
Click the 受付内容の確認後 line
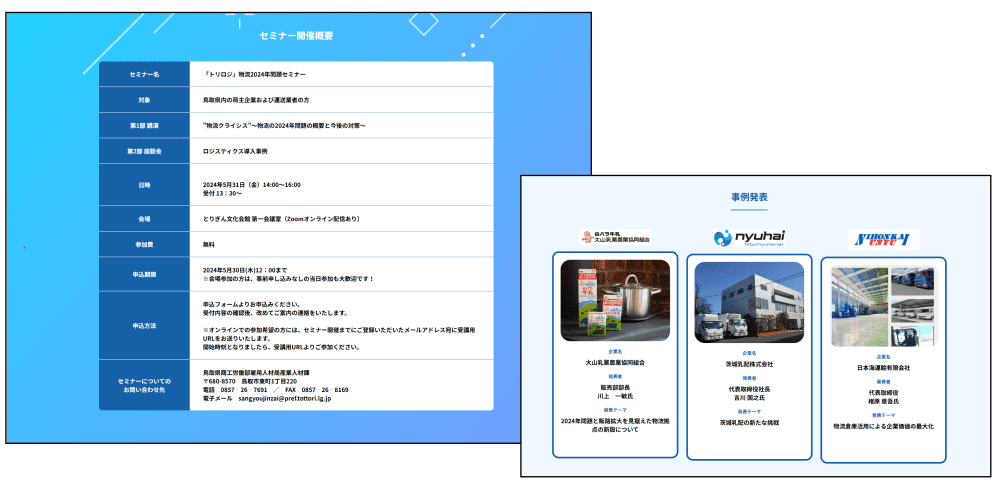(x=275, y=313)
